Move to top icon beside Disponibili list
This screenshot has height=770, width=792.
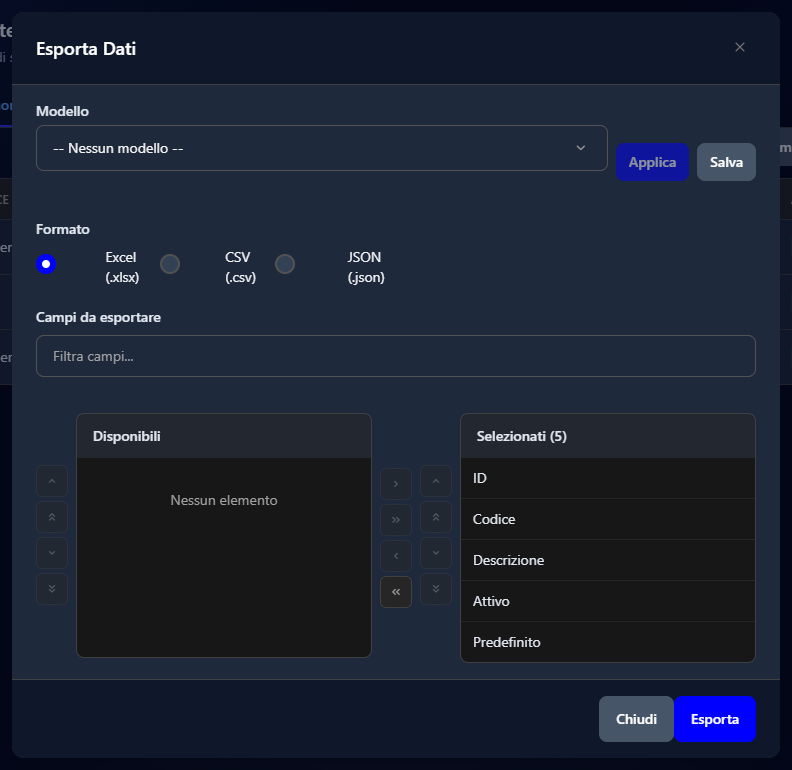click(x=52, y=517)
